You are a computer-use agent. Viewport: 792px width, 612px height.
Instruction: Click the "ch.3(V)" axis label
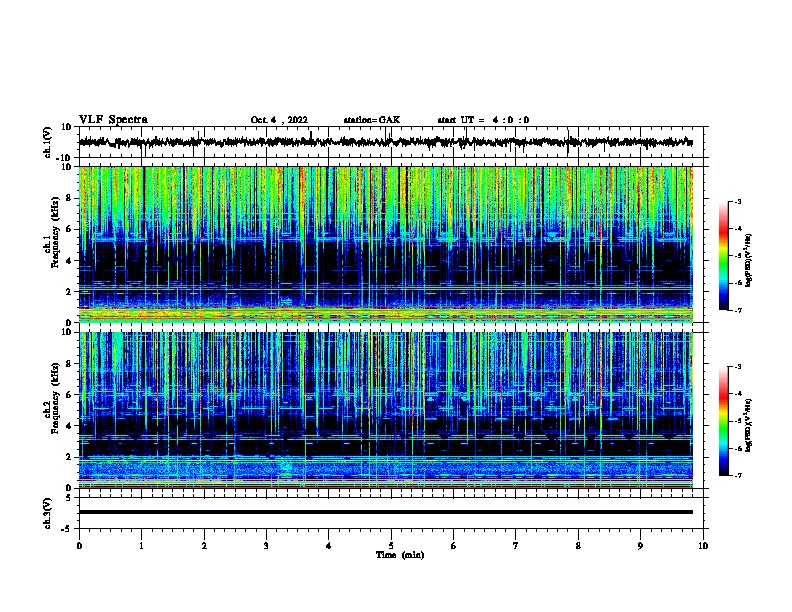[48, 513]
